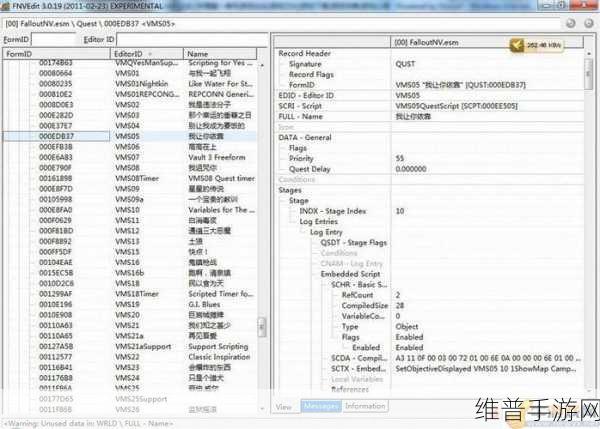600x429 pixels.
Task: Sort by FormID column header
Action: tap(57, 54)
